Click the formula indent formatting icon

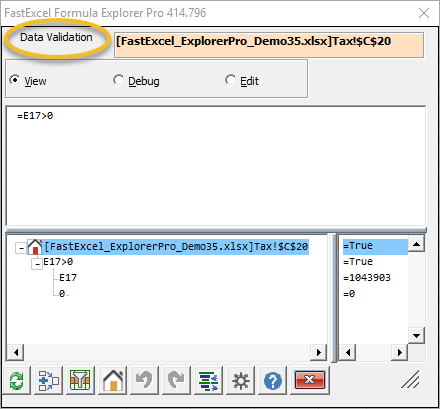point(209,380)
